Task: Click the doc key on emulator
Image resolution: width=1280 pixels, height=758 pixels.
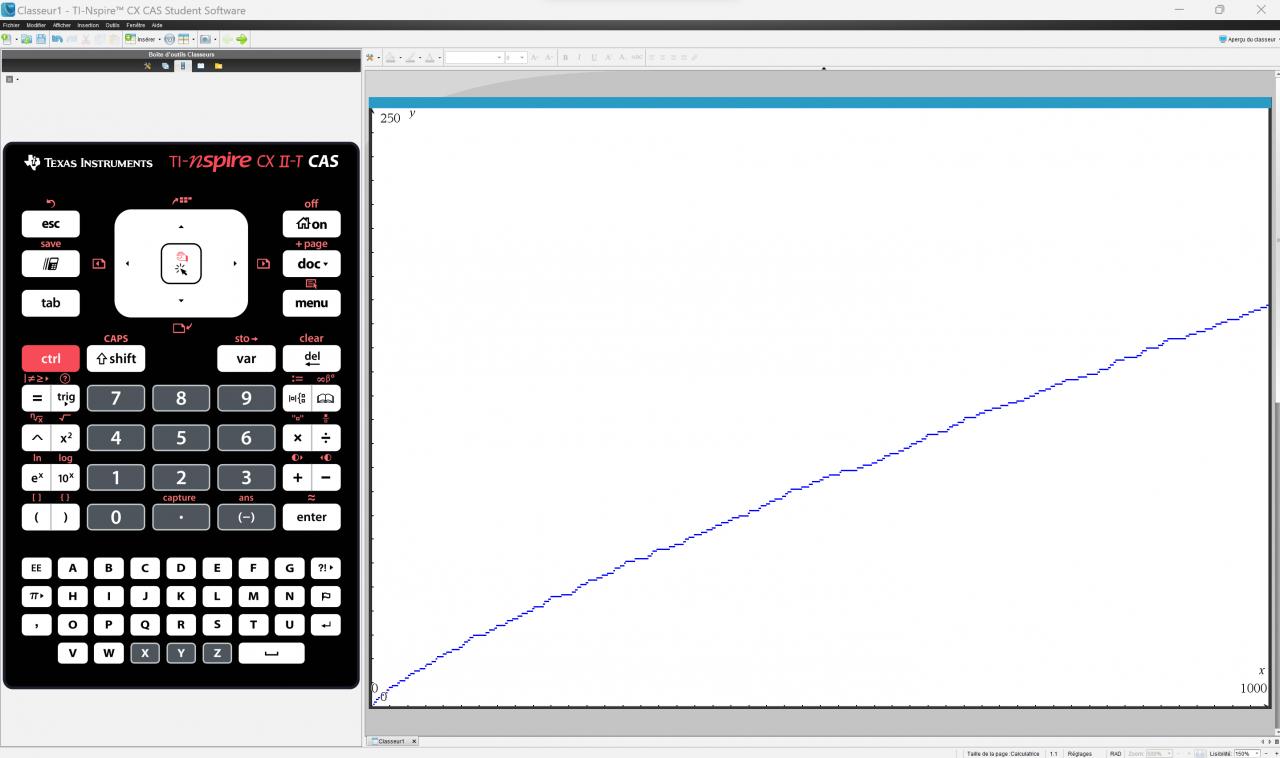Action: (x=311, y=264)
